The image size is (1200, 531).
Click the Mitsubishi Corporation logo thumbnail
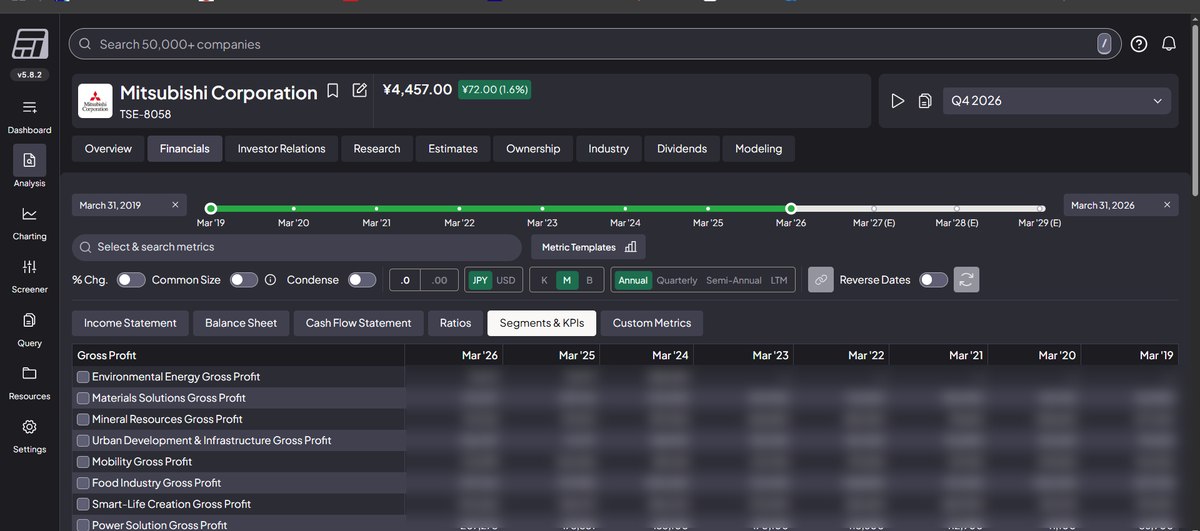click(x=96, y=101)
